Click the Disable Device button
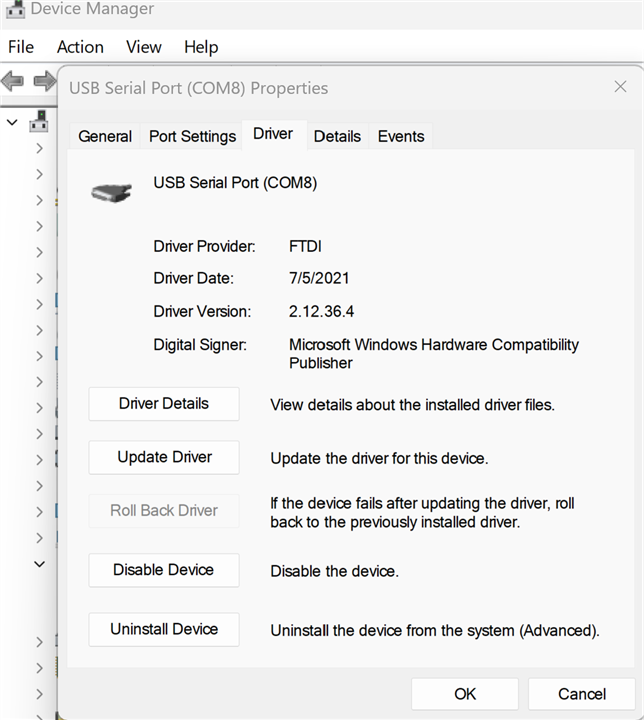 click(164, 570)
